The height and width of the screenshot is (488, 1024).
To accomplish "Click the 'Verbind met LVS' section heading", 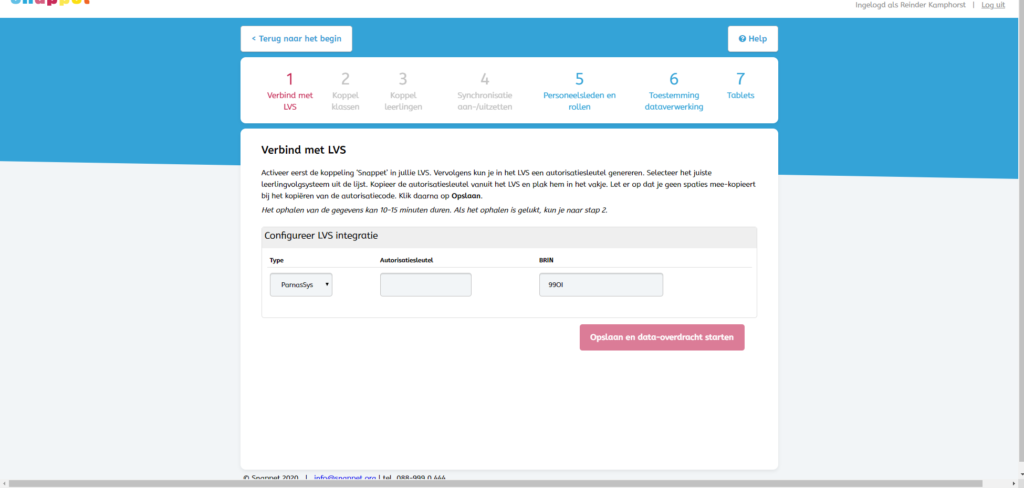I will [x=303, y=151].
